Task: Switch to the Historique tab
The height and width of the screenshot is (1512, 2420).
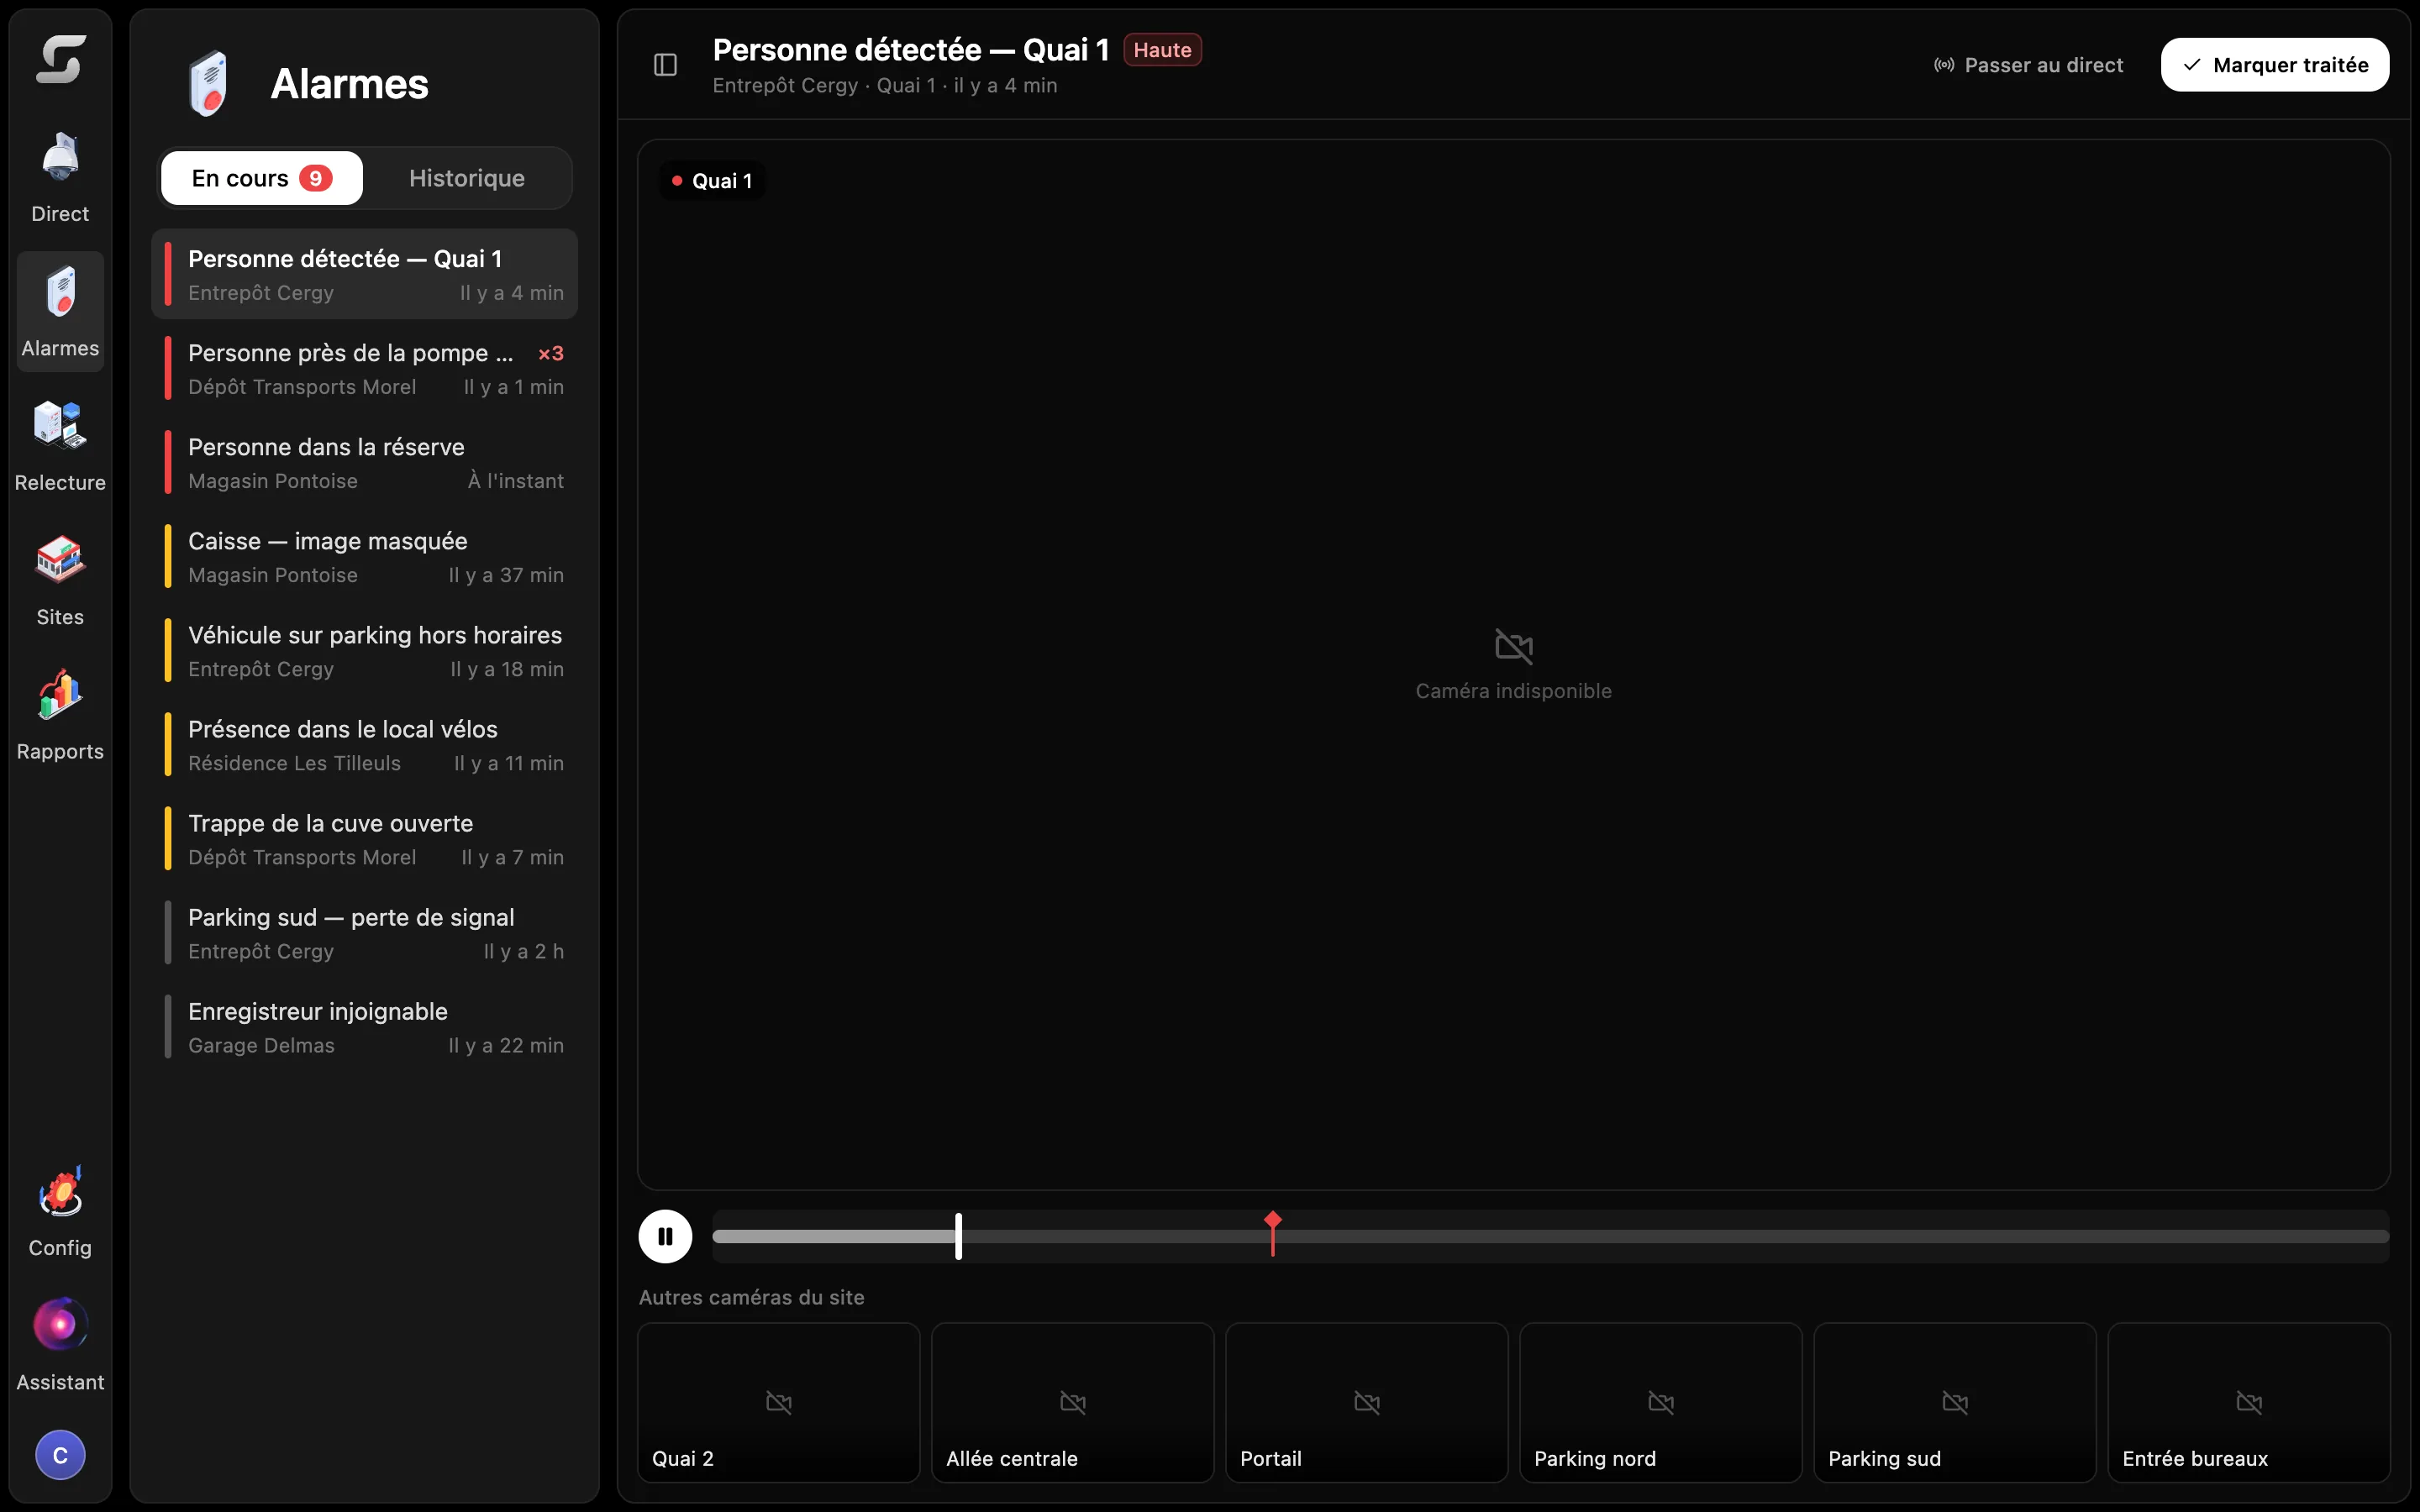Action: (x=467, y=178)
